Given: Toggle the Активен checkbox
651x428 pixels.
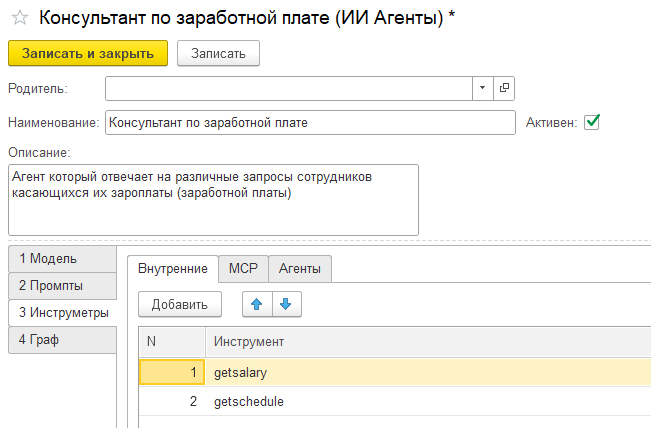Looking at the screenshot, I should [592, 122].
